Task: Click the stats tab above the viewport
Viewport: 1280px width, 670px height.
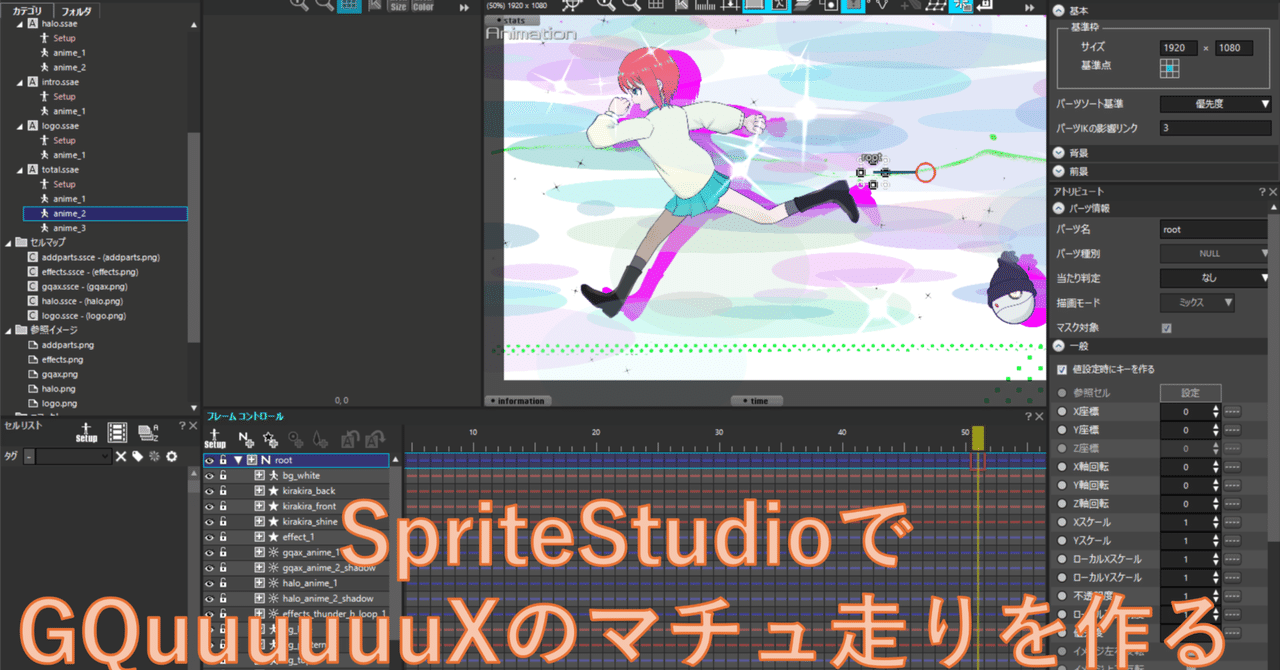Action: 511,19
